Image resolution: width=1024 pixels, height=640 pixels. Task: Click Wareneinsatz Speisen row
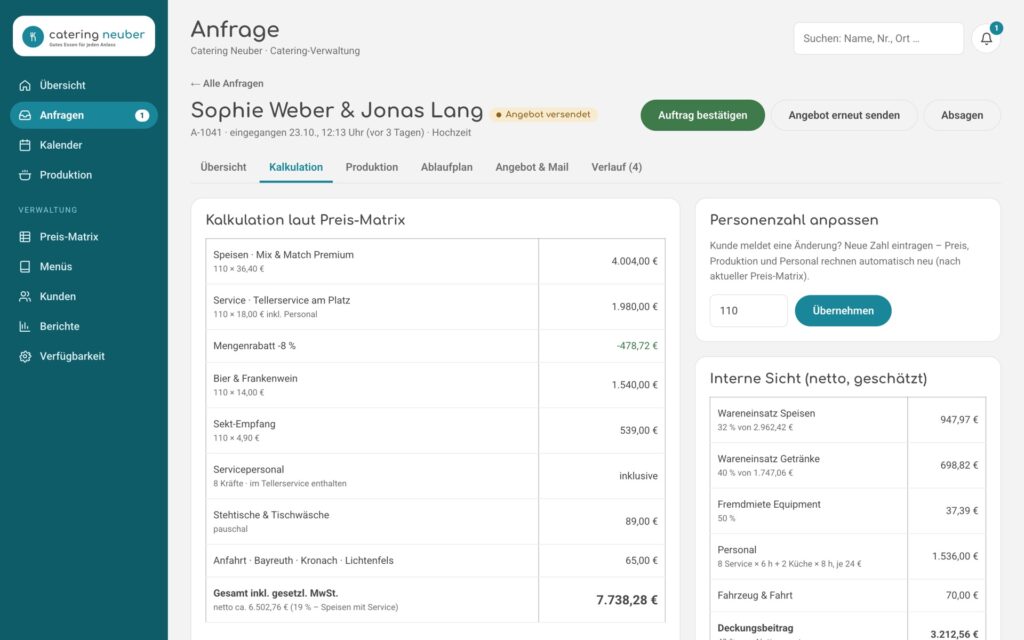[848, 420]
